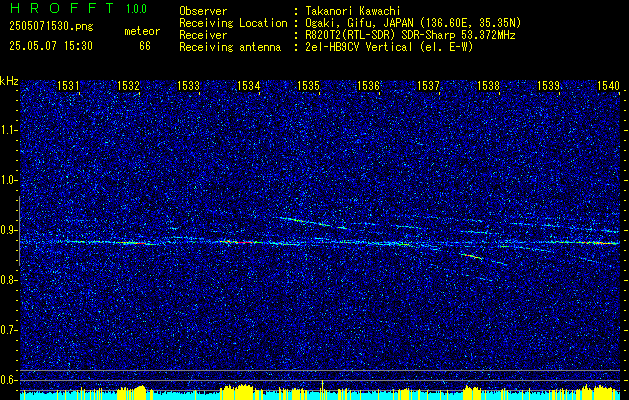Click the 0.7 kHz axis label
Viewport: 629px width, 400px height.
coord(8,330)
